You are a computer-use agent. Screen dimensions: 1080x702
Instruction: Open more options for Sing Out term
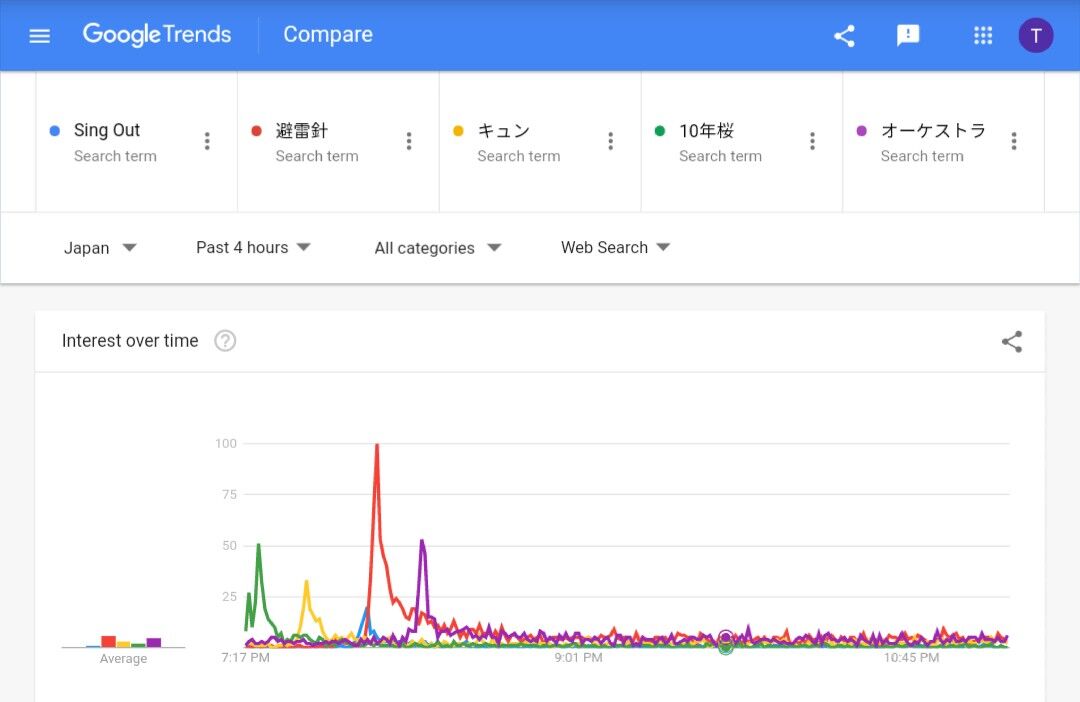click(207, 141)
